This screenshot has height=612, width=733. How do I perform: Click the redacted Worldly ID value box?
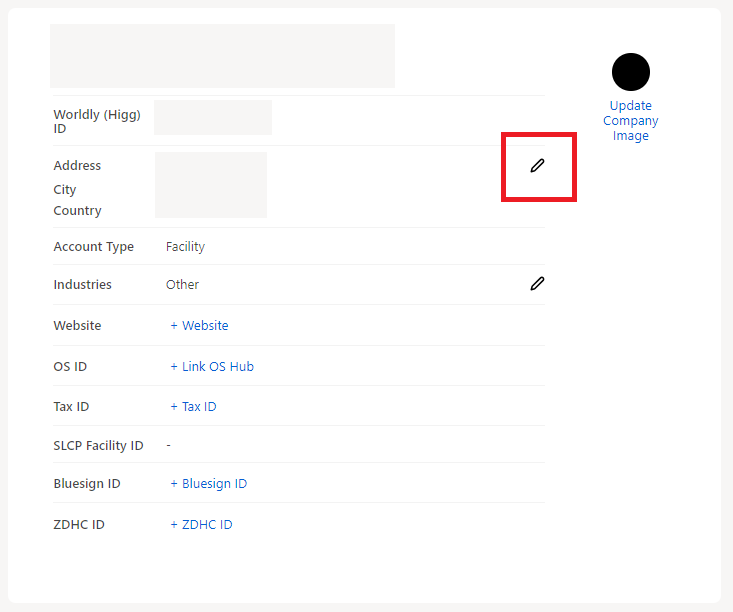click(x=213, y=117)
